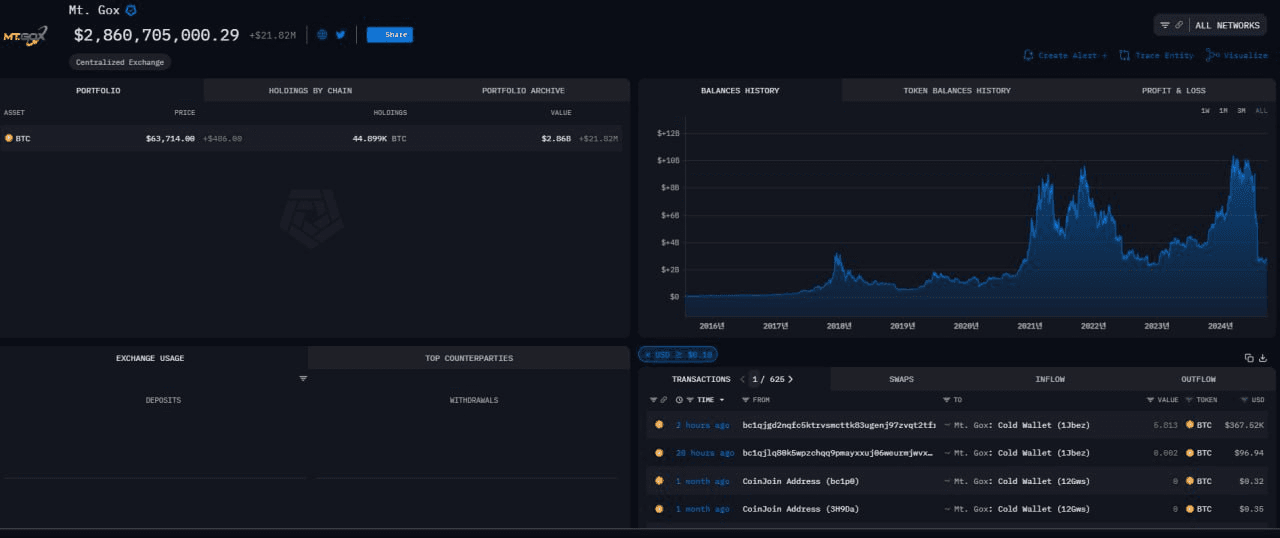Open the Inflow tab
This screenshot has width=1280, height=538.
pyautogui.click(x=1050, y=379)
